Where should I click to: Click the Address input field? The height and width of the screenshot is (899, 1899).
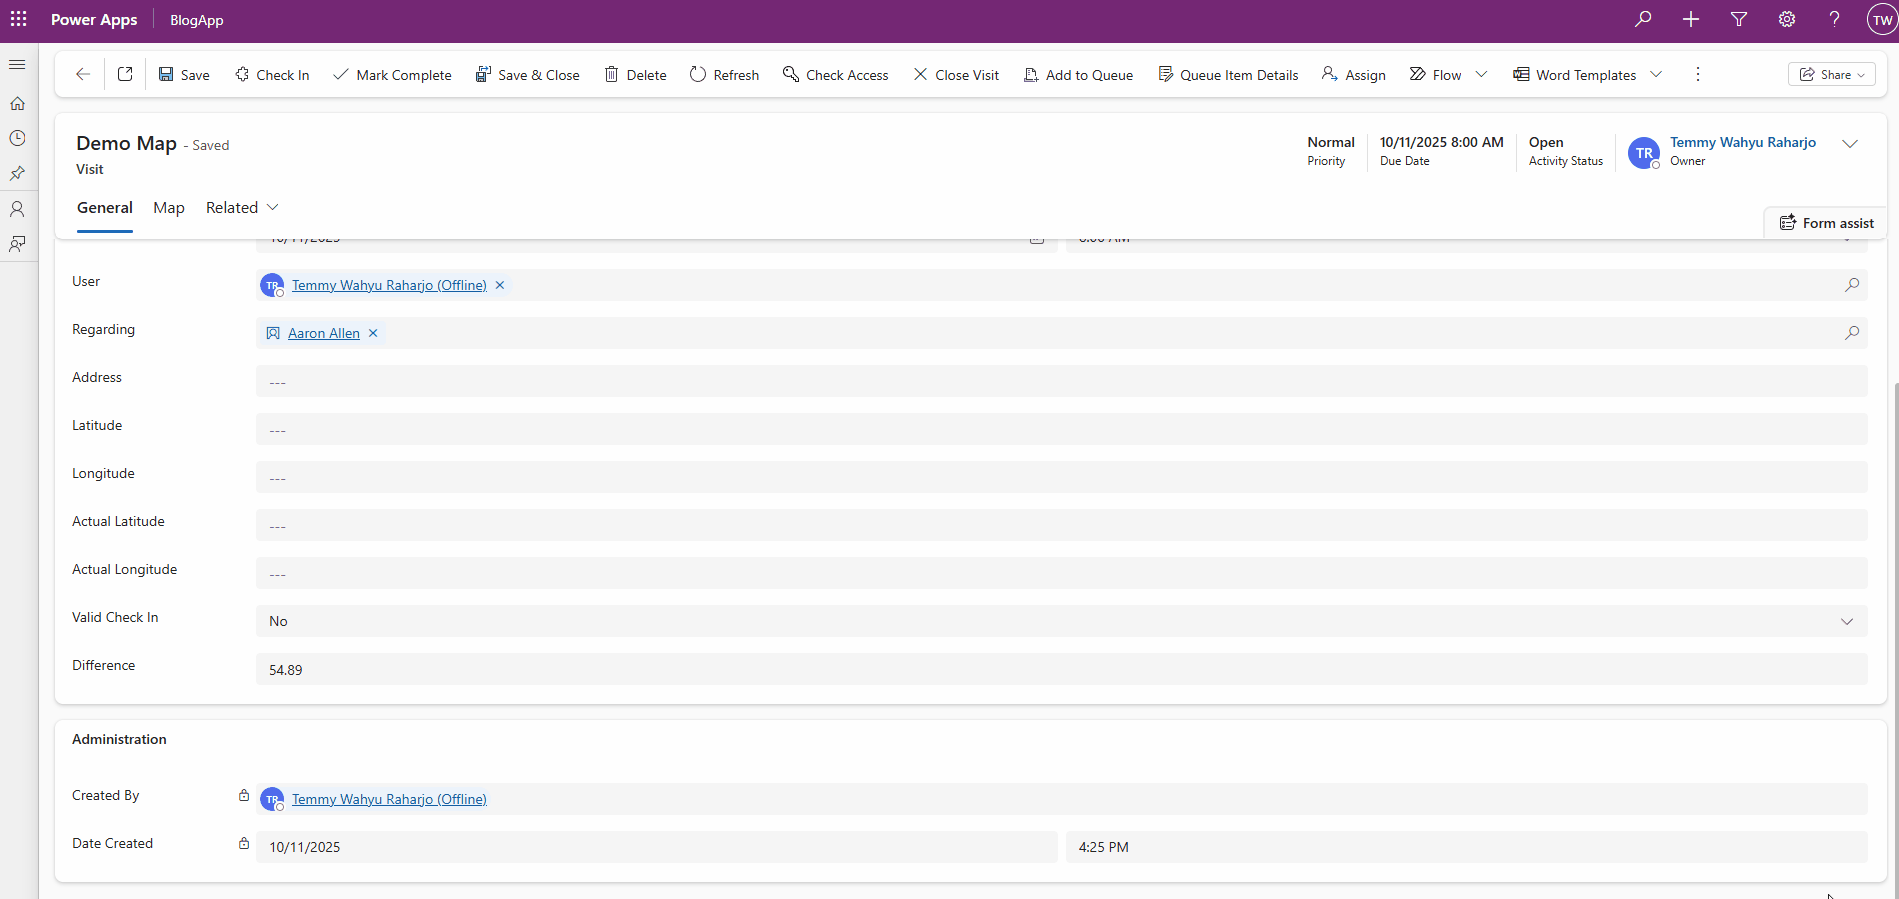1062,381
